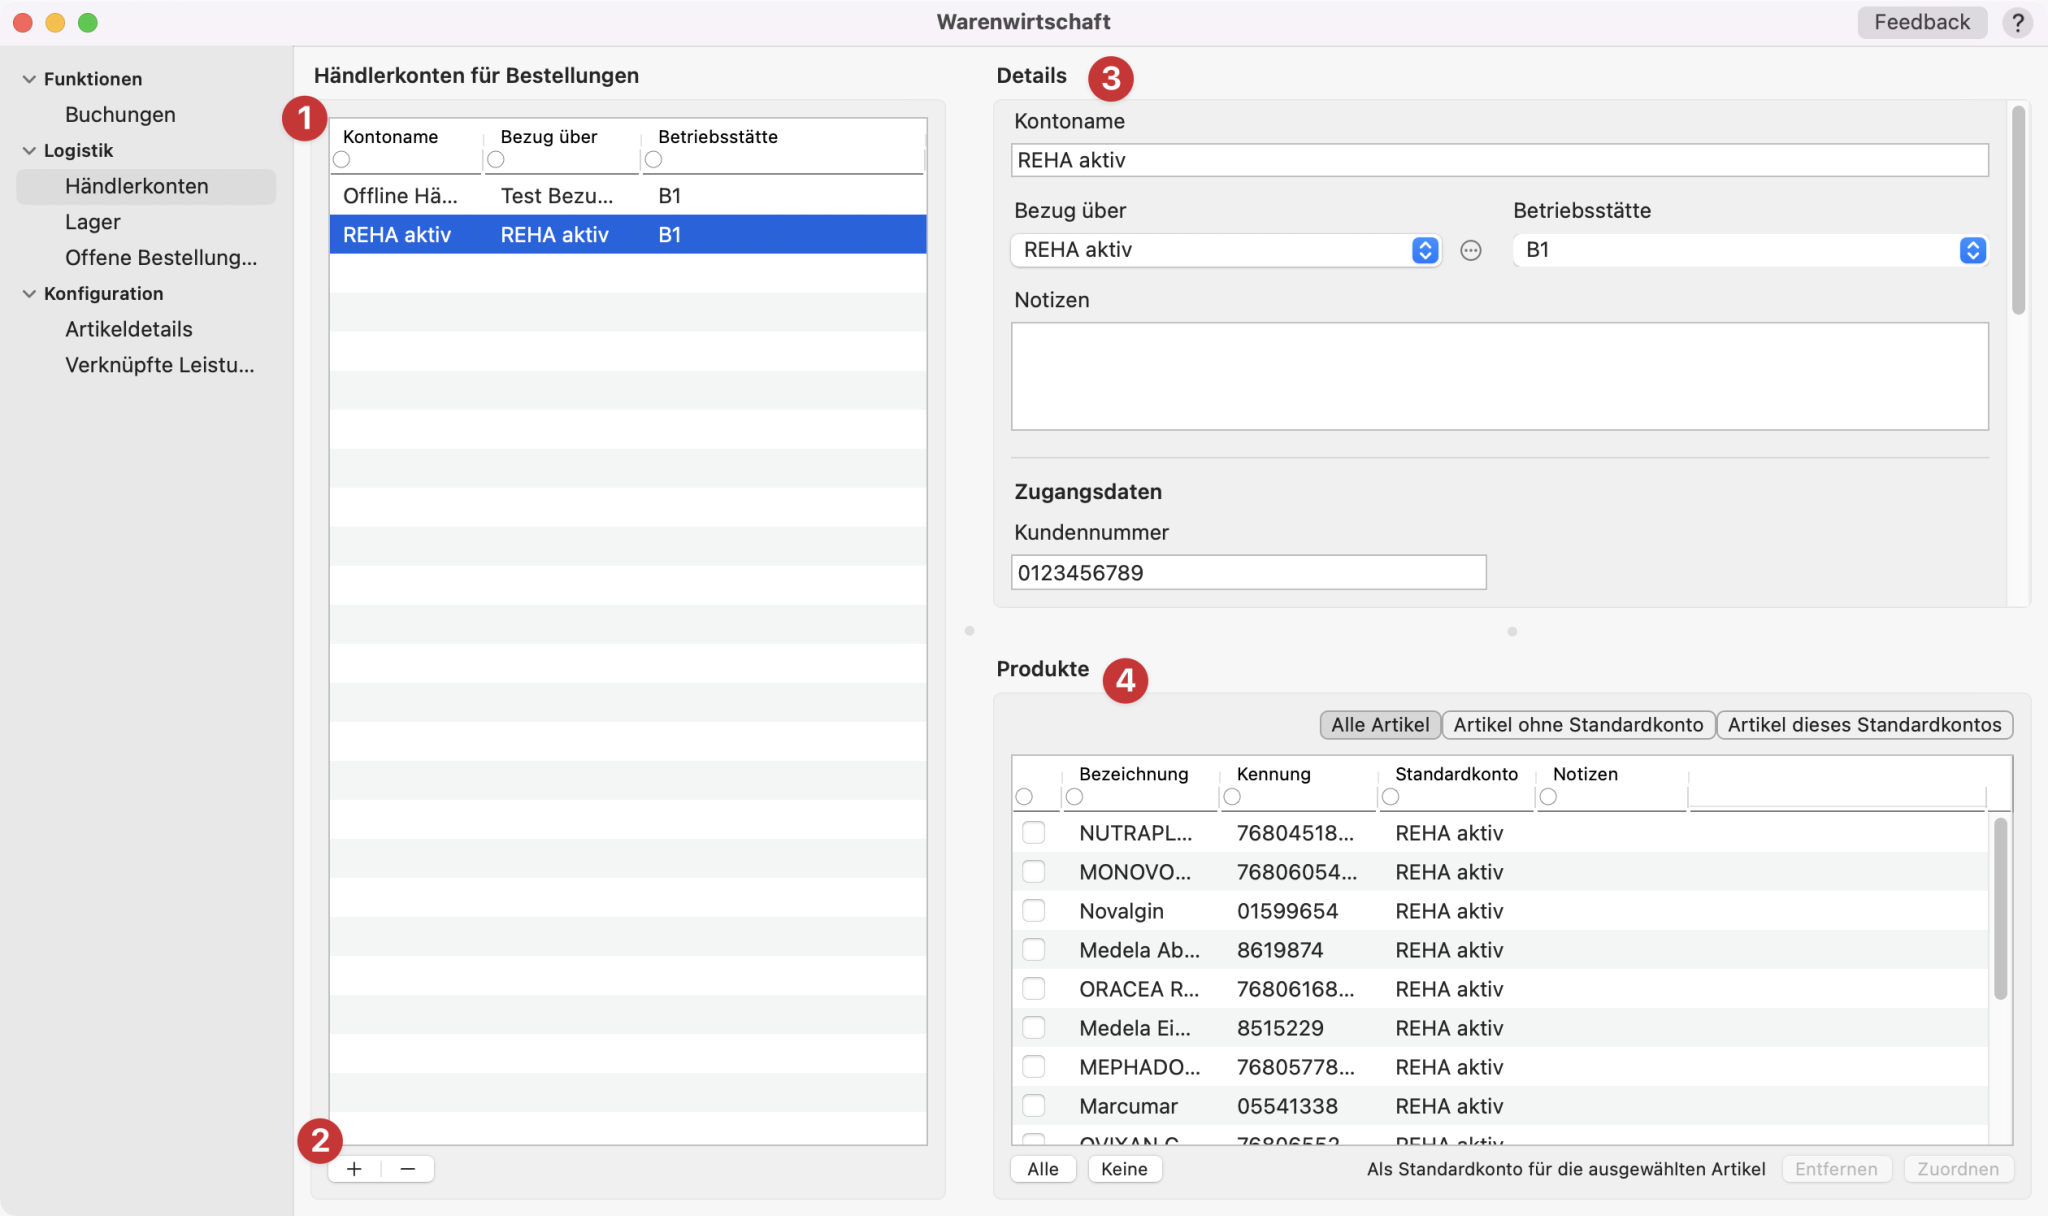
Task: Click filter circle under Standardkonto column
Action: point(1391,797)
